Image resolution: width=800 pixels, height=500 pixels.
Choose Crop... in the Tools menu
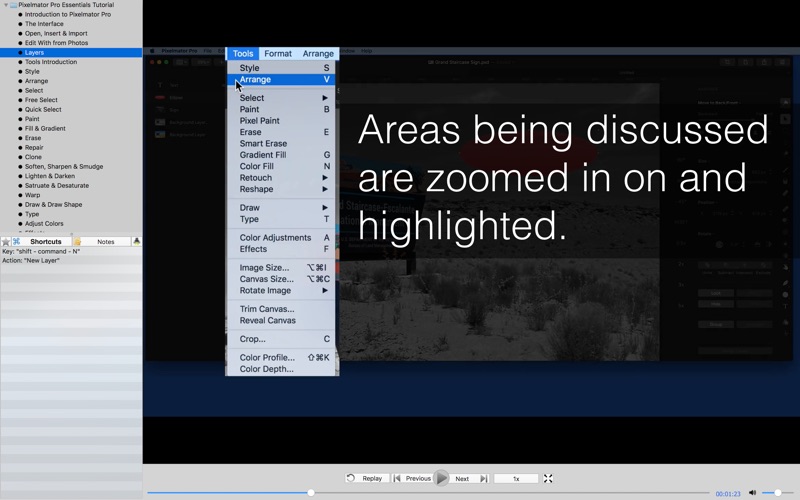click(282, 339)
